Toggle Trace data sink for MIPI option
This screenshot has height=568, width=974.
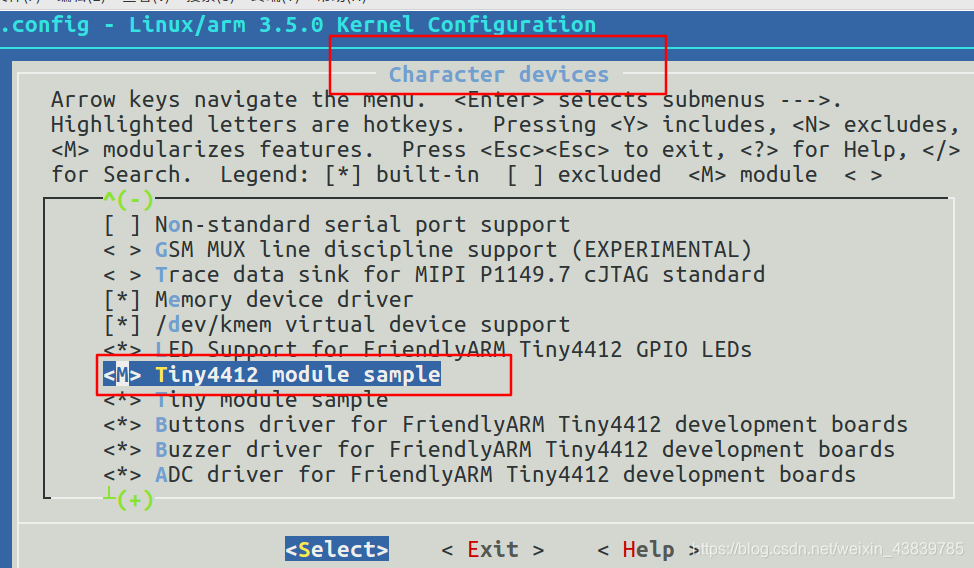click(x=122, y=275)
